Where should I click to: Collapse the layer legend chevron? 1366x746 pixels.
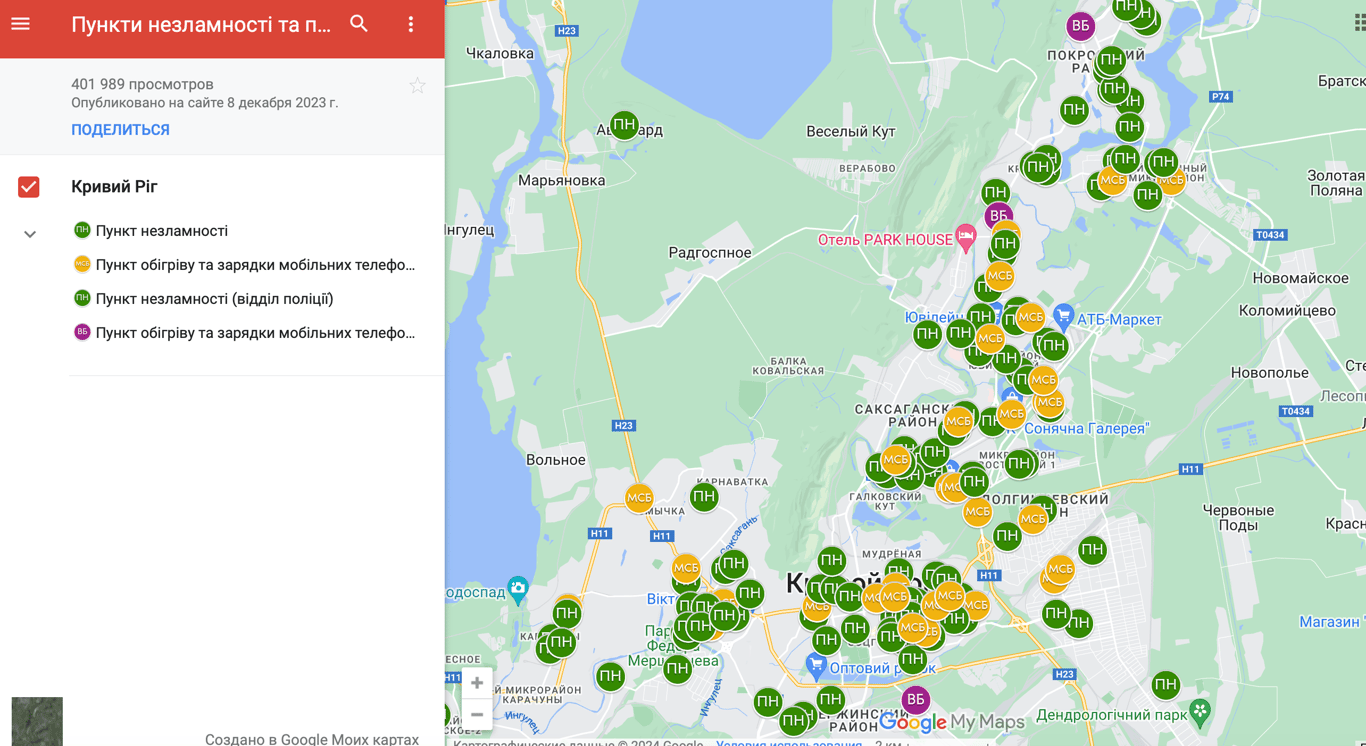point(30,234)
